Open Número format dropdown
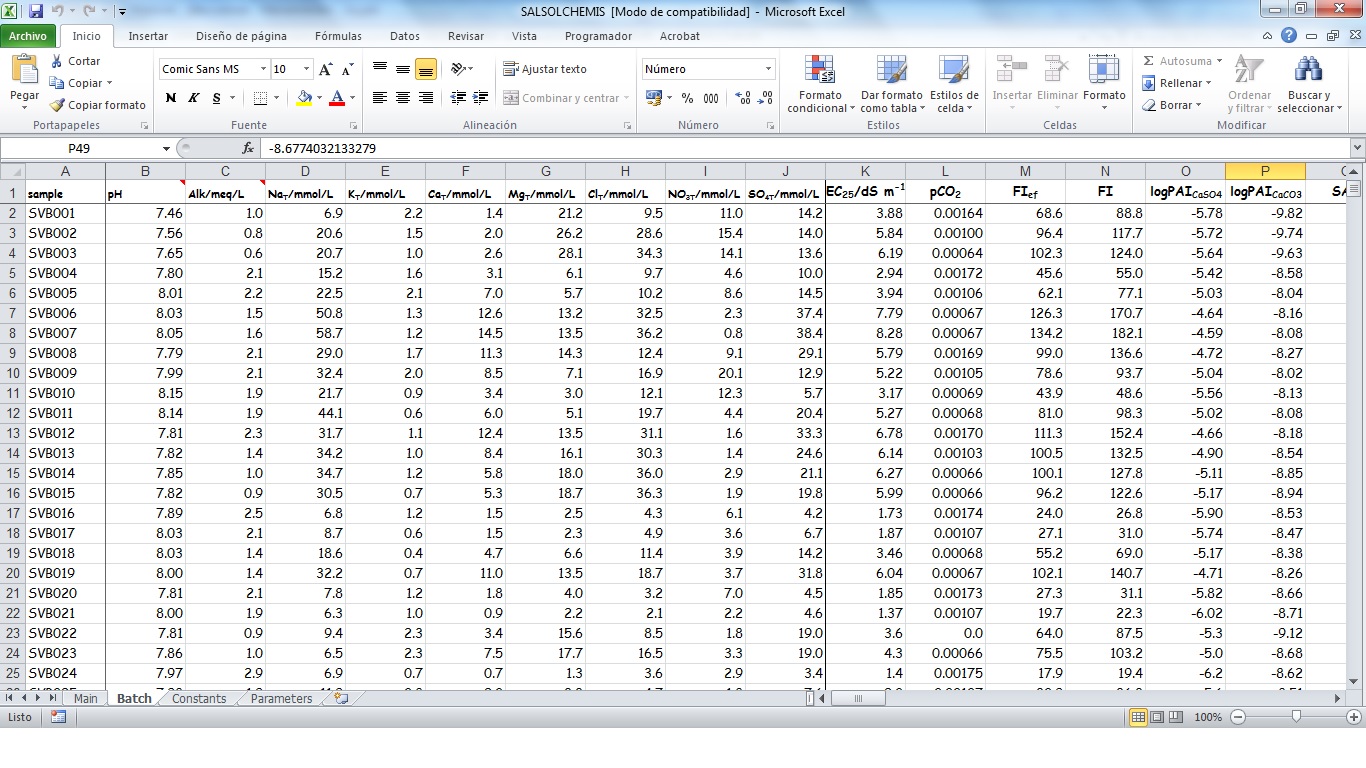This screenshot has width=1366, height=768. (x=768, y=69)
